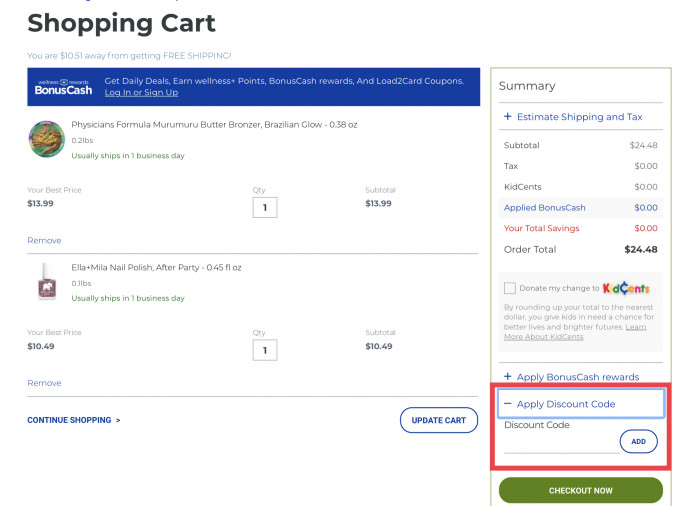Image resolution: width=700 pixels, height=506 pixels.
Task: Click the wellness rewards BonusCash logo
Action: (x=63, y=87)
